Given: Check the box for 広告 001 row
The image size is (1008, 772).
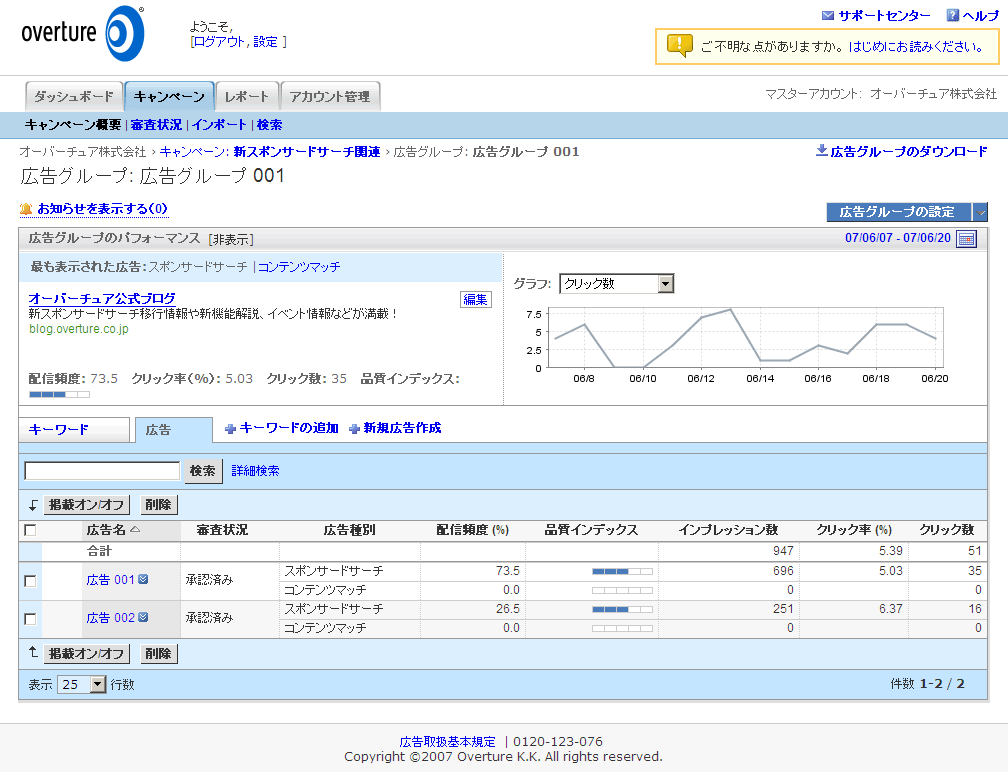Looking at the screenshot, I should (30, 581).
